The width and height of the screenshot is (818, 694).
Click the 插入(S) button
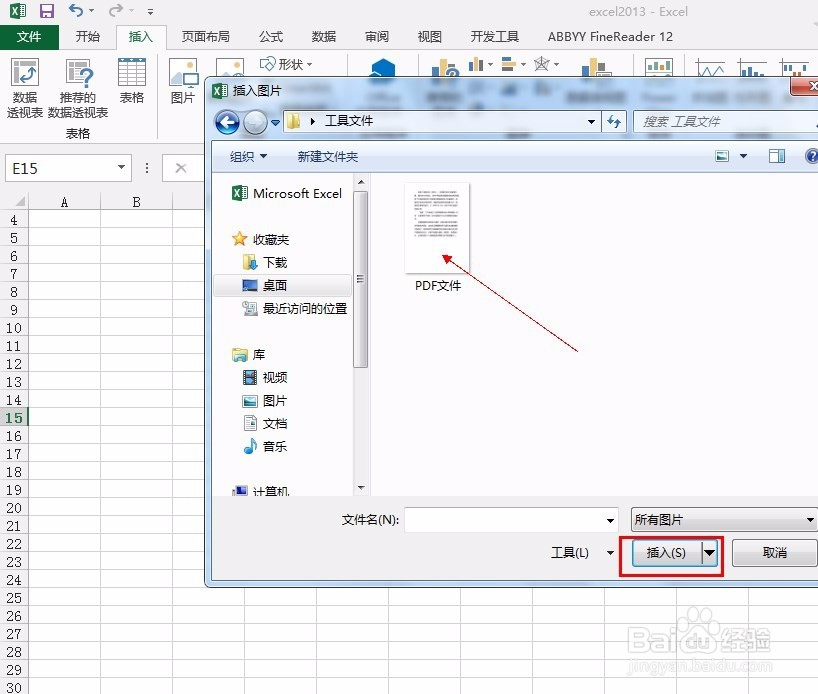(x=666, y=553)
